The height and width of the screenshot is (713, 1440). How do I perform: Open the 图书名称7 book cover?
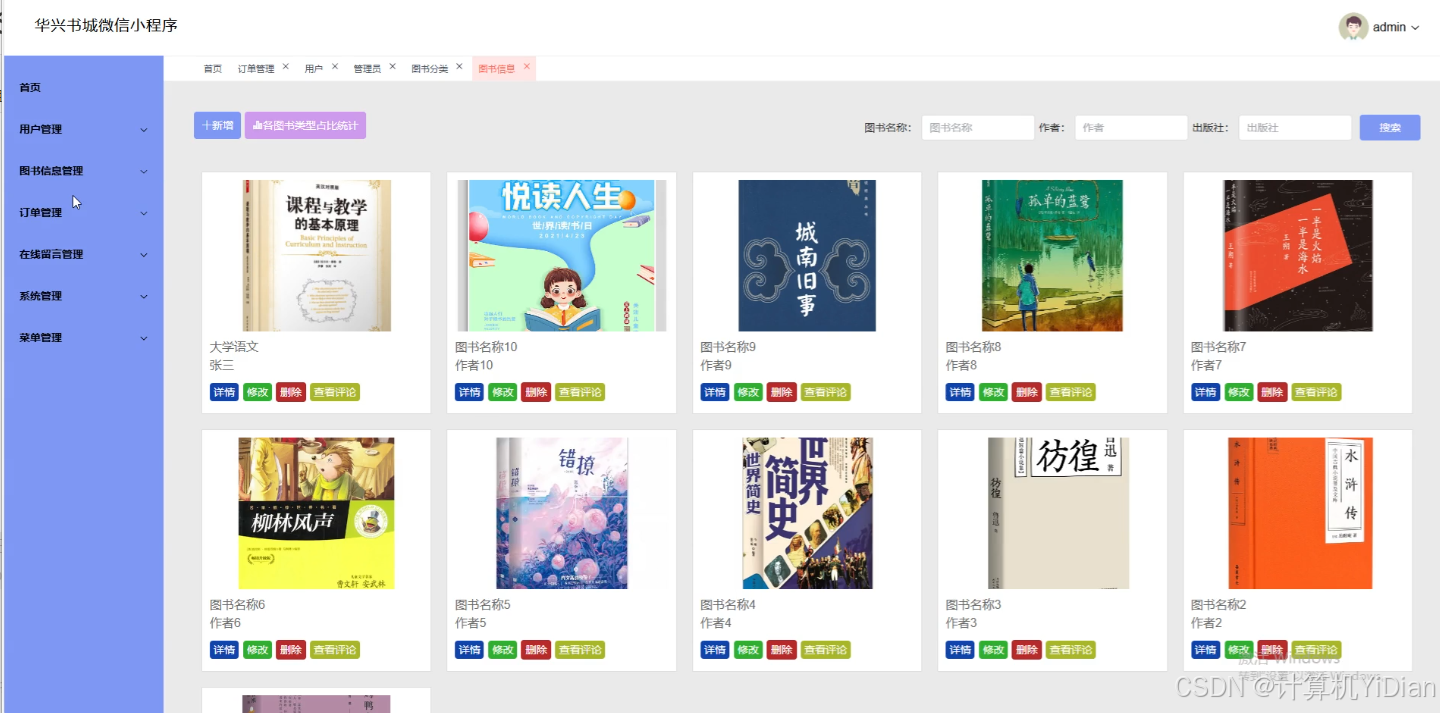pyautogui.click(x=1298, y=255)
